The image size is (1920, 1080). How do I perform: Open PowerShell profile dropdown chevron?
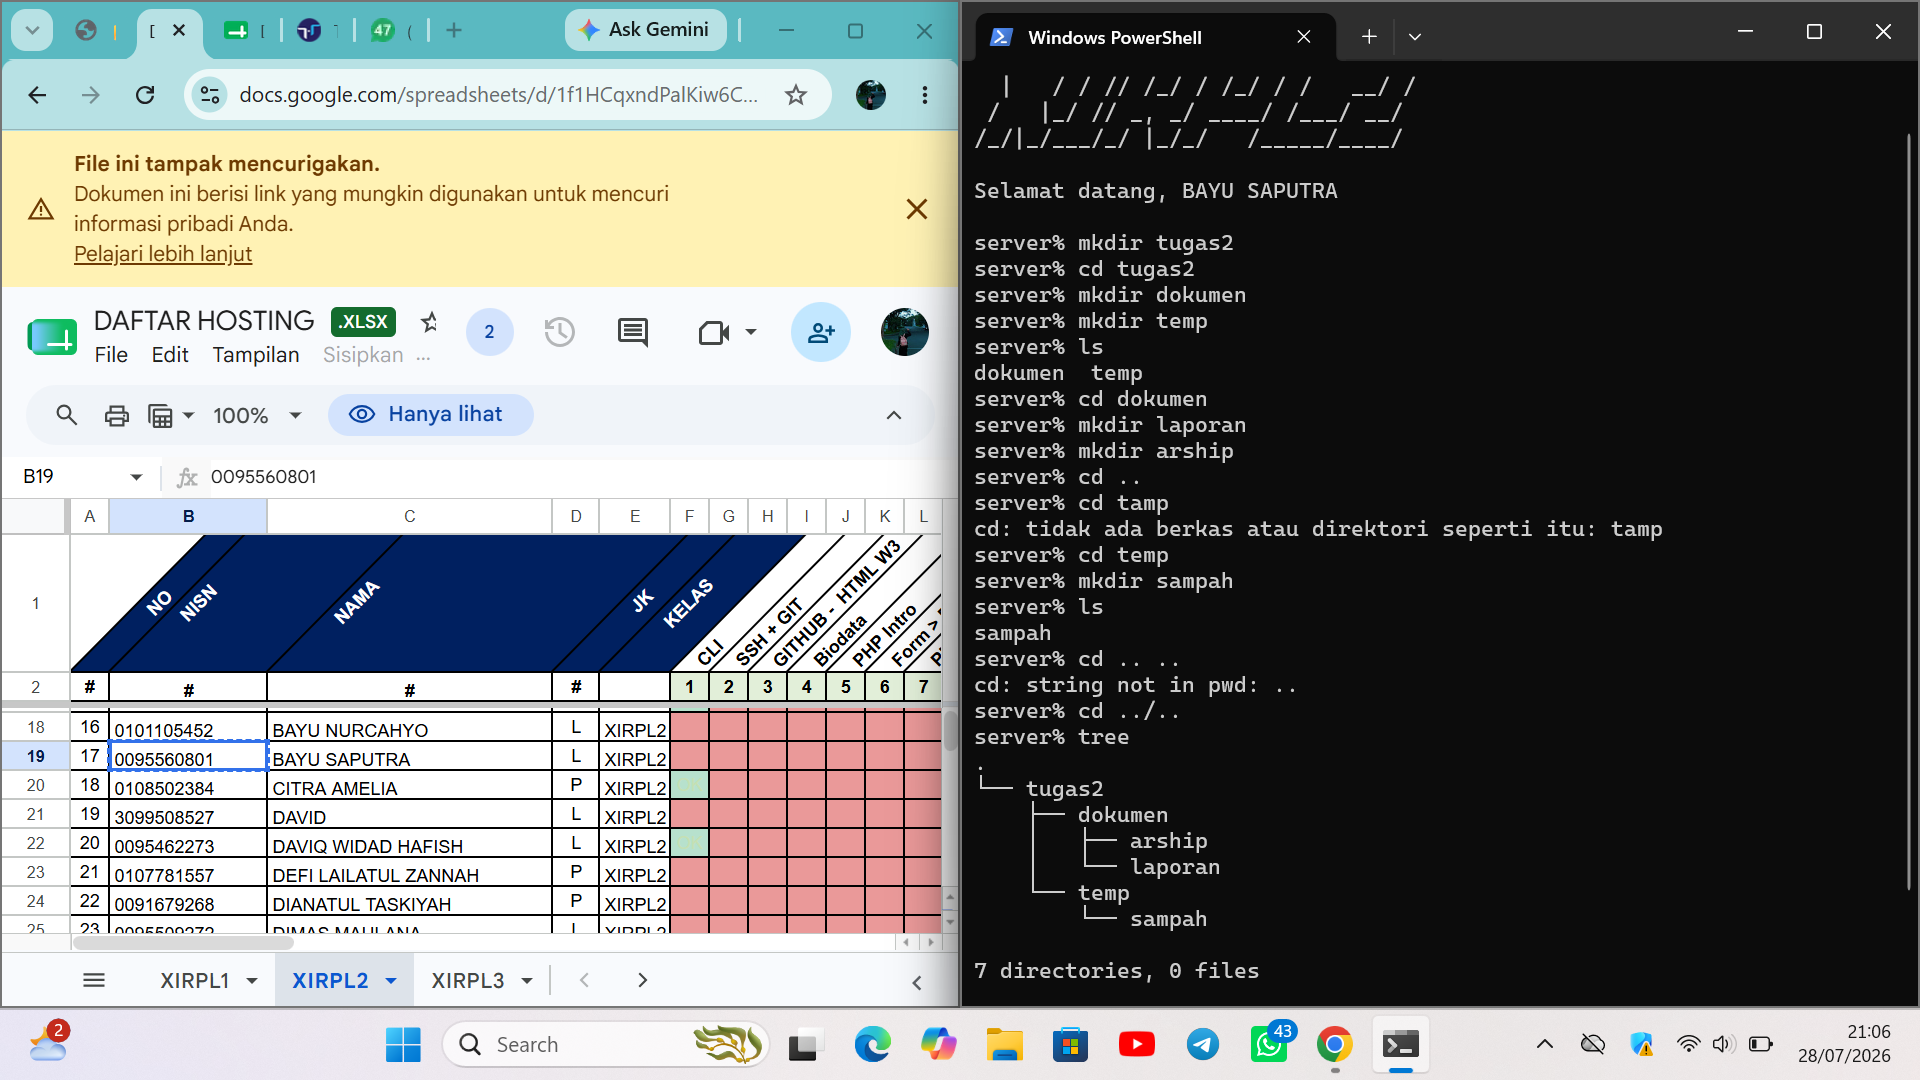1414,37
